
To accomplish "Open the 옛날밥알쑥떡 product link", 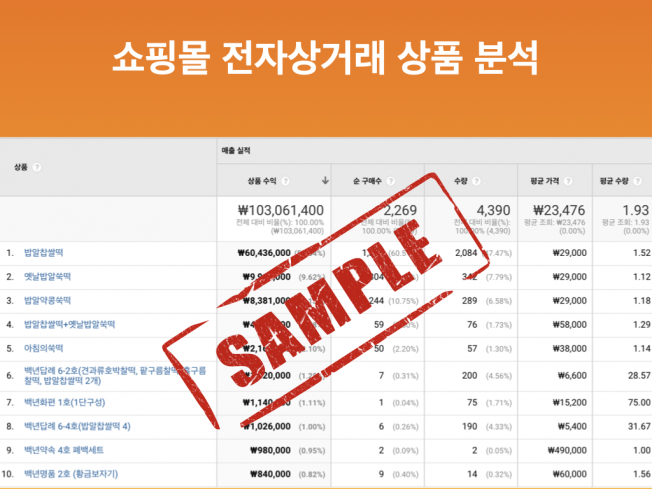I will [47, 277].
